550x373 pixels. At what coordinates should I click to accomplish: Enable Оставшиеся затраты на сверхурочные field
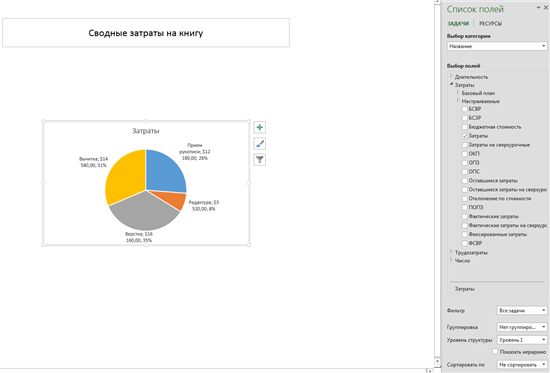coord(465,189)
